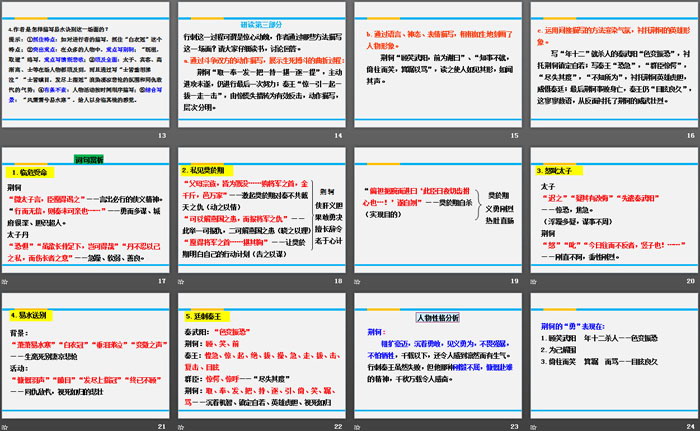Image resolution: width=700 pixels, height=431 pixels.
Task: Click the transition star icon under slide 23
Action: click(x=359, y=425)
